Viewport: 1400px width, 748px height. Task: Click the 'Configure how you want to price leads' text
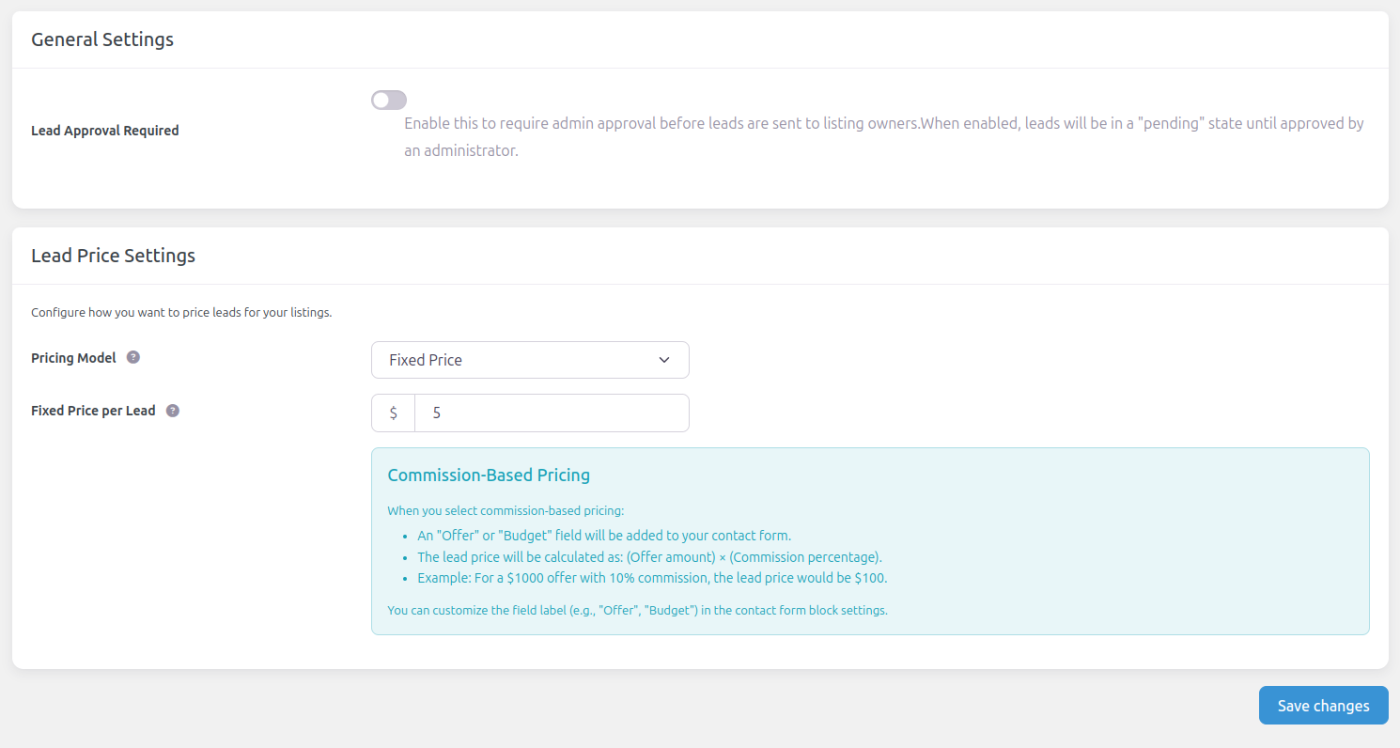(181, 312)
